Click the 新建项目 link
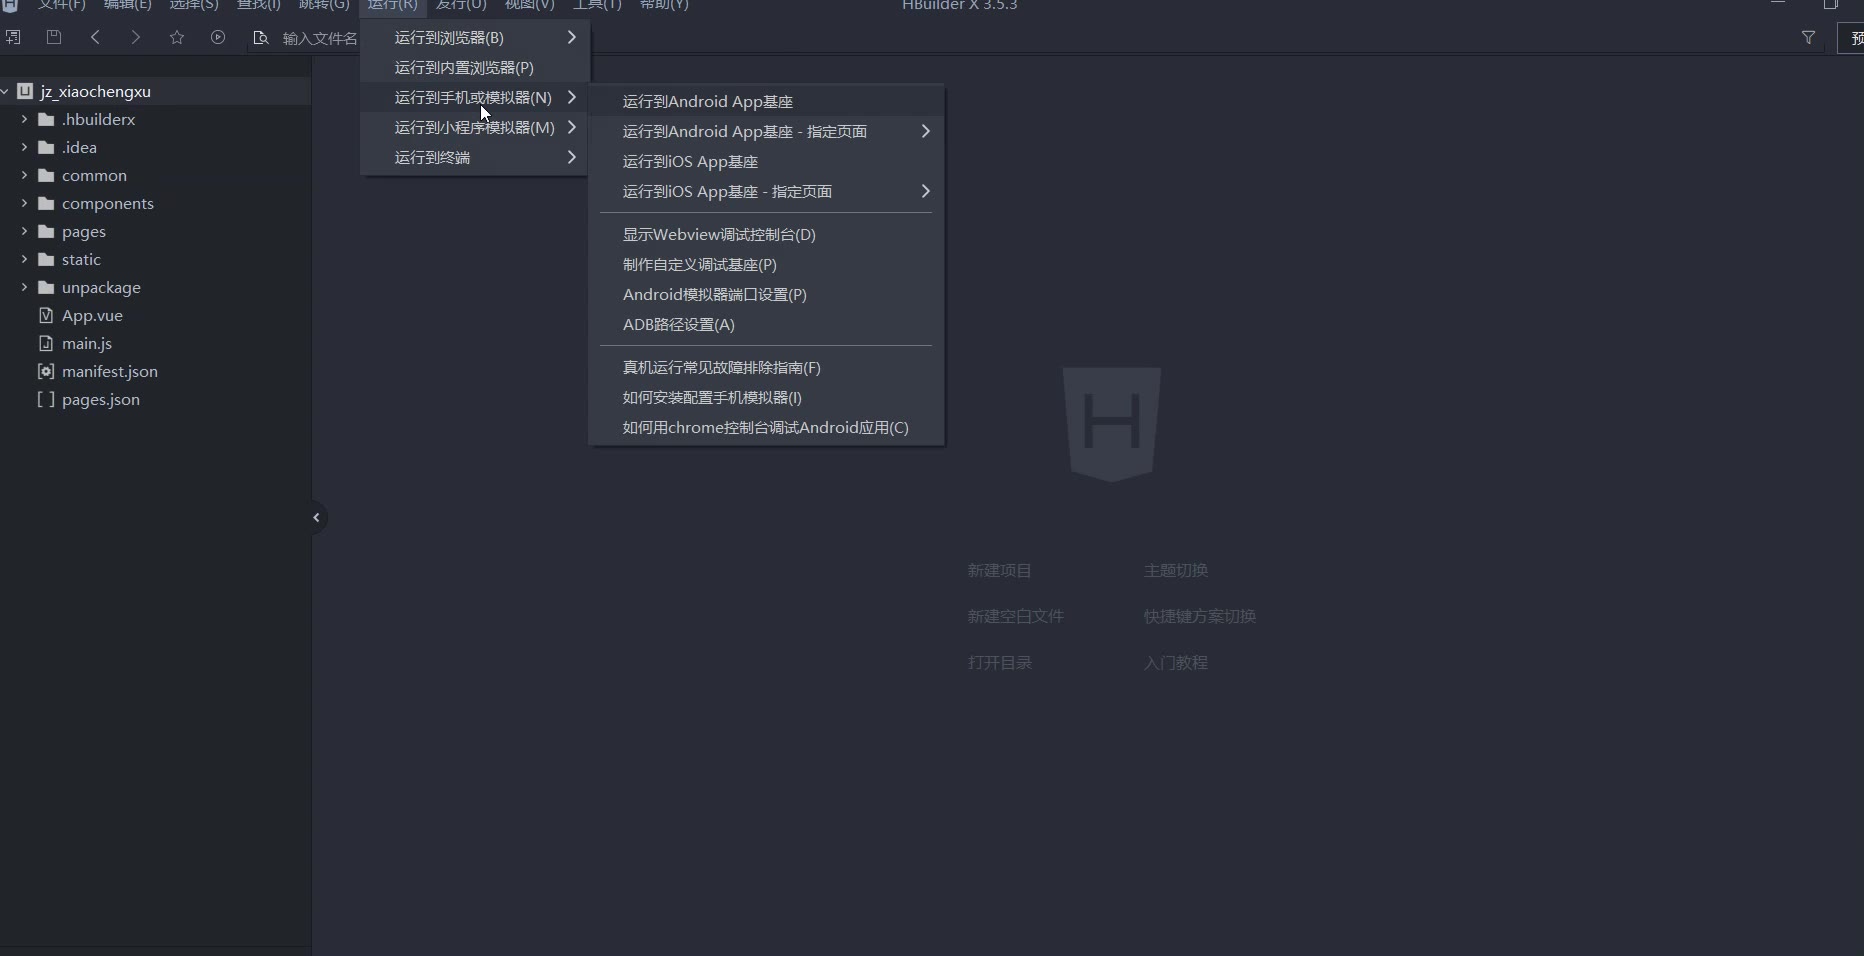The image size is (1864, 956). click(x=999, y=570)
